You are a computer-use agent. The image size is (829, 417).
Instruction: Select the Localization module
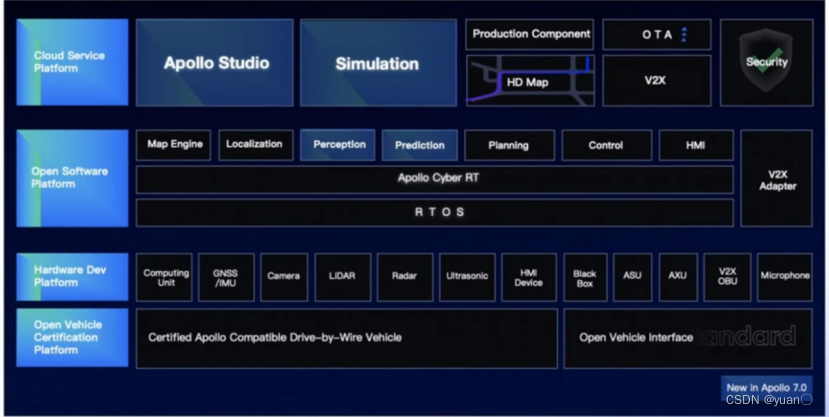point(256,145)
